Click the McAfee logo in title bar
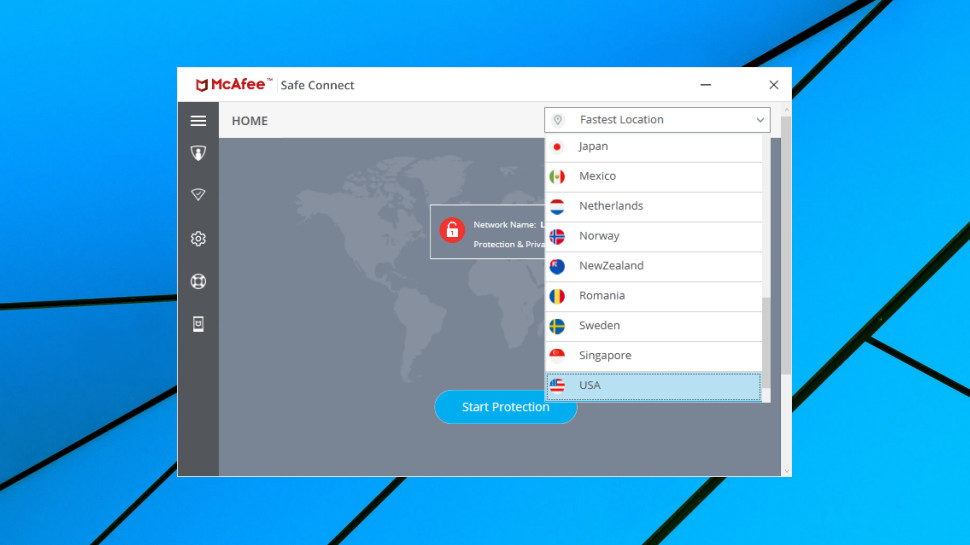Screen dimensions: 970x545 [x=234, y=85]
